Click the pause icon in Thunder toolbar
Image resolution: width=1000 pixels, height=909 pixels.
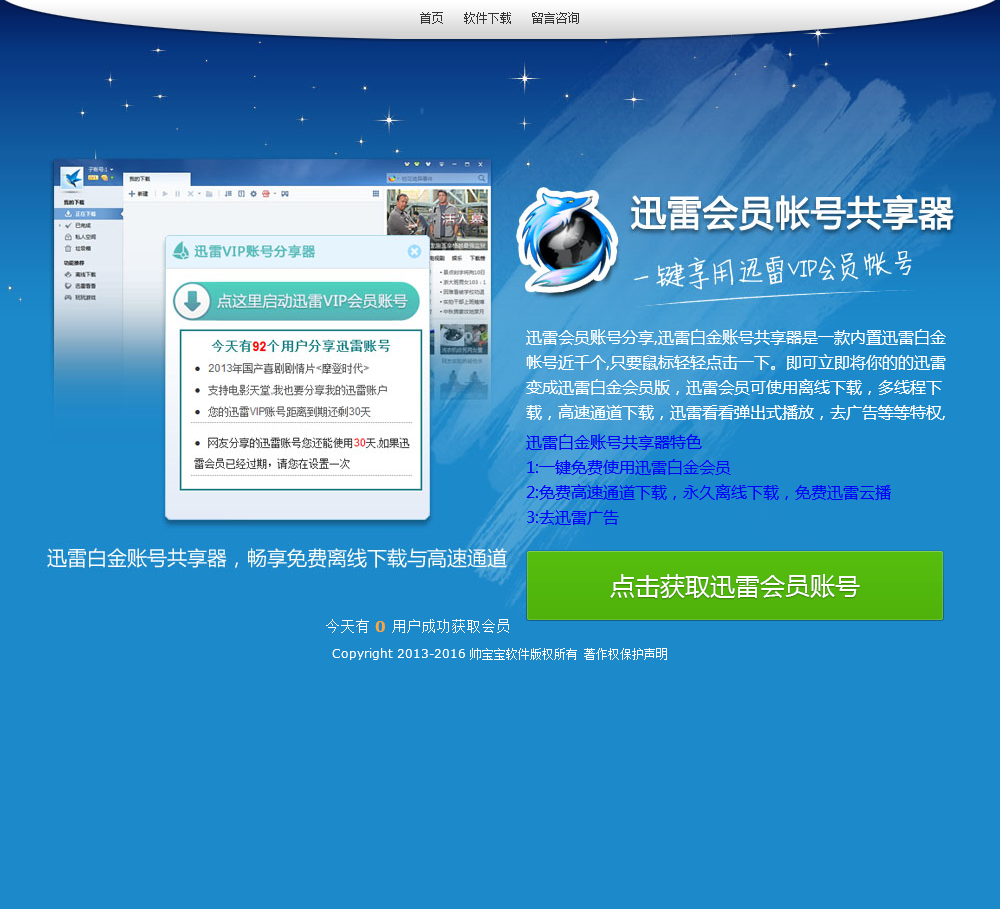pos(177,194)
